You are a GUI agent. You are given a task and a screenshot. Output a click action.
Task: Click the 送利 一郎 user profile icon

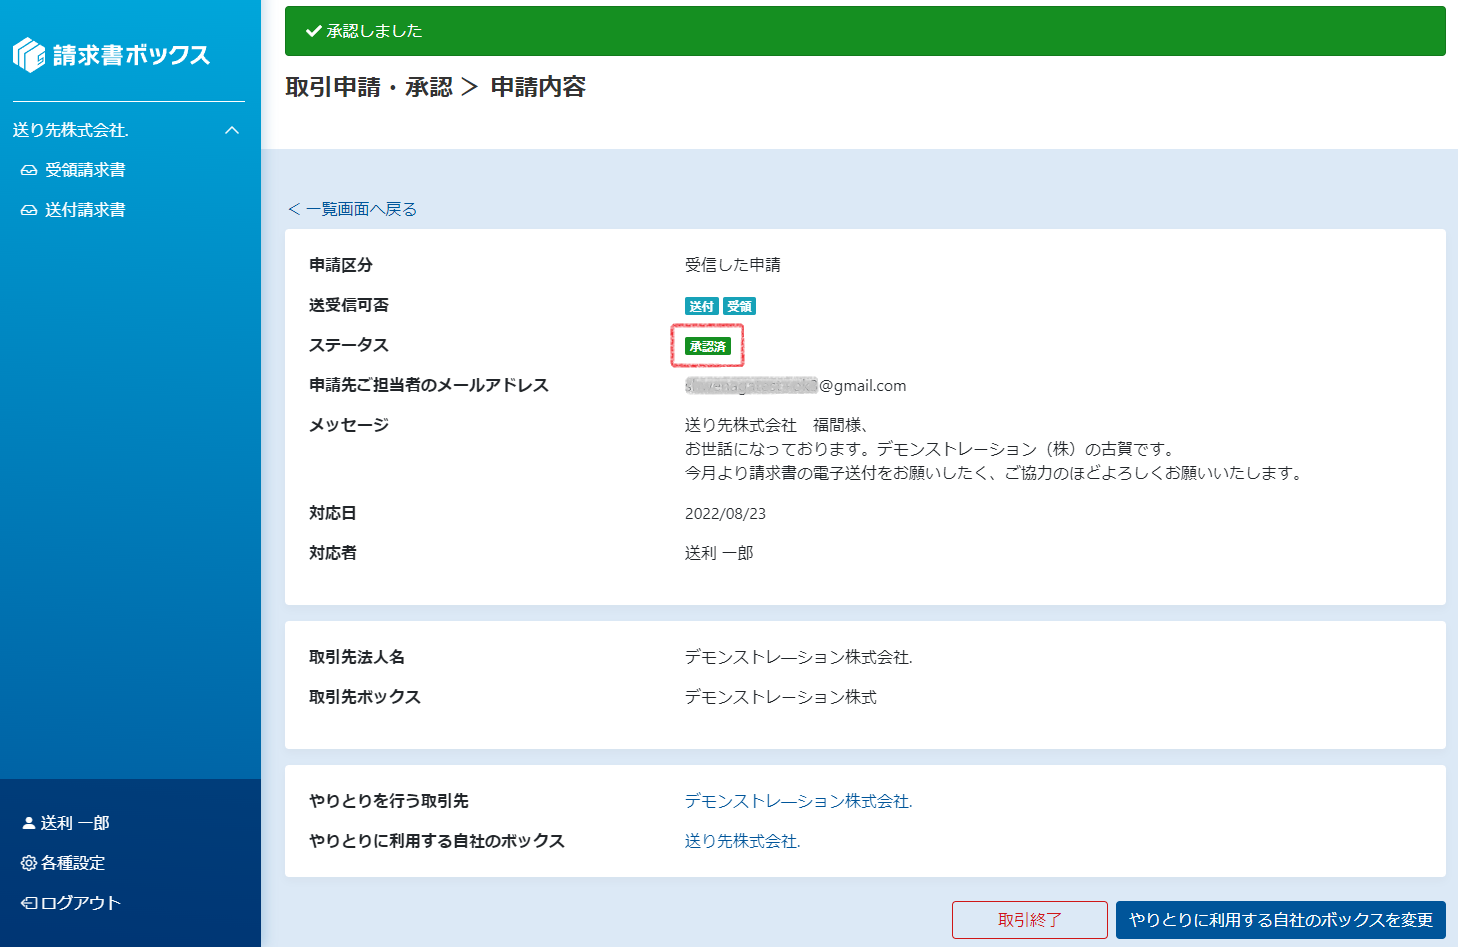click(28, 823)
